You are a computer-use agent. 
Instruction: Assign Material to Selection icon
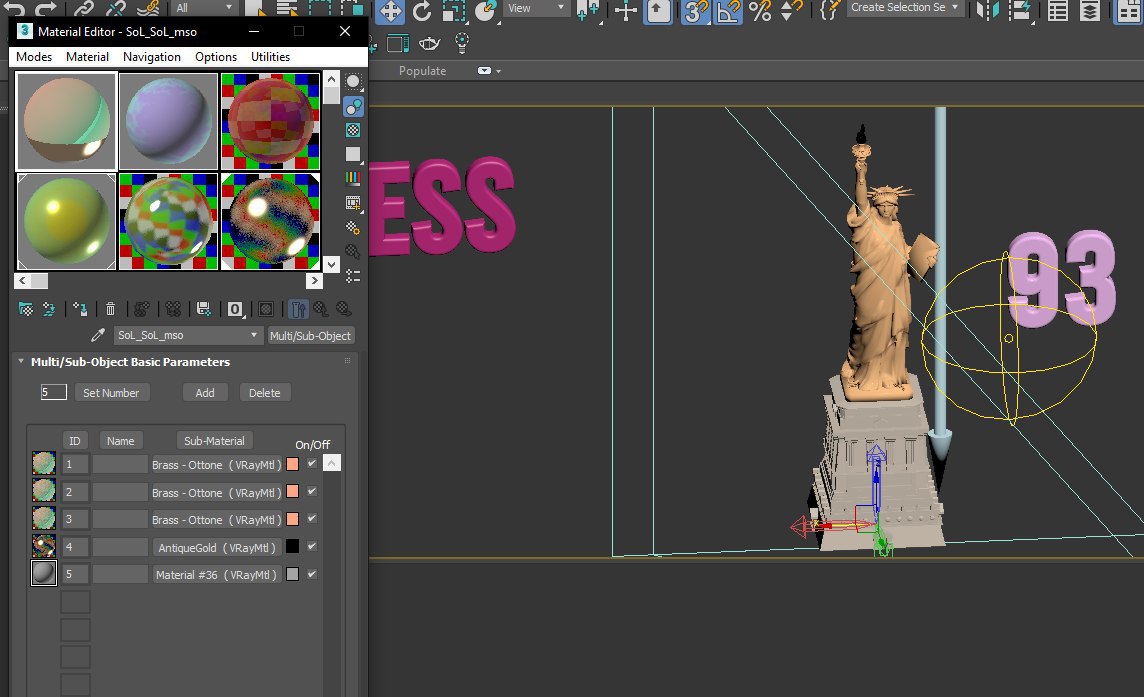tap(80, 309)
